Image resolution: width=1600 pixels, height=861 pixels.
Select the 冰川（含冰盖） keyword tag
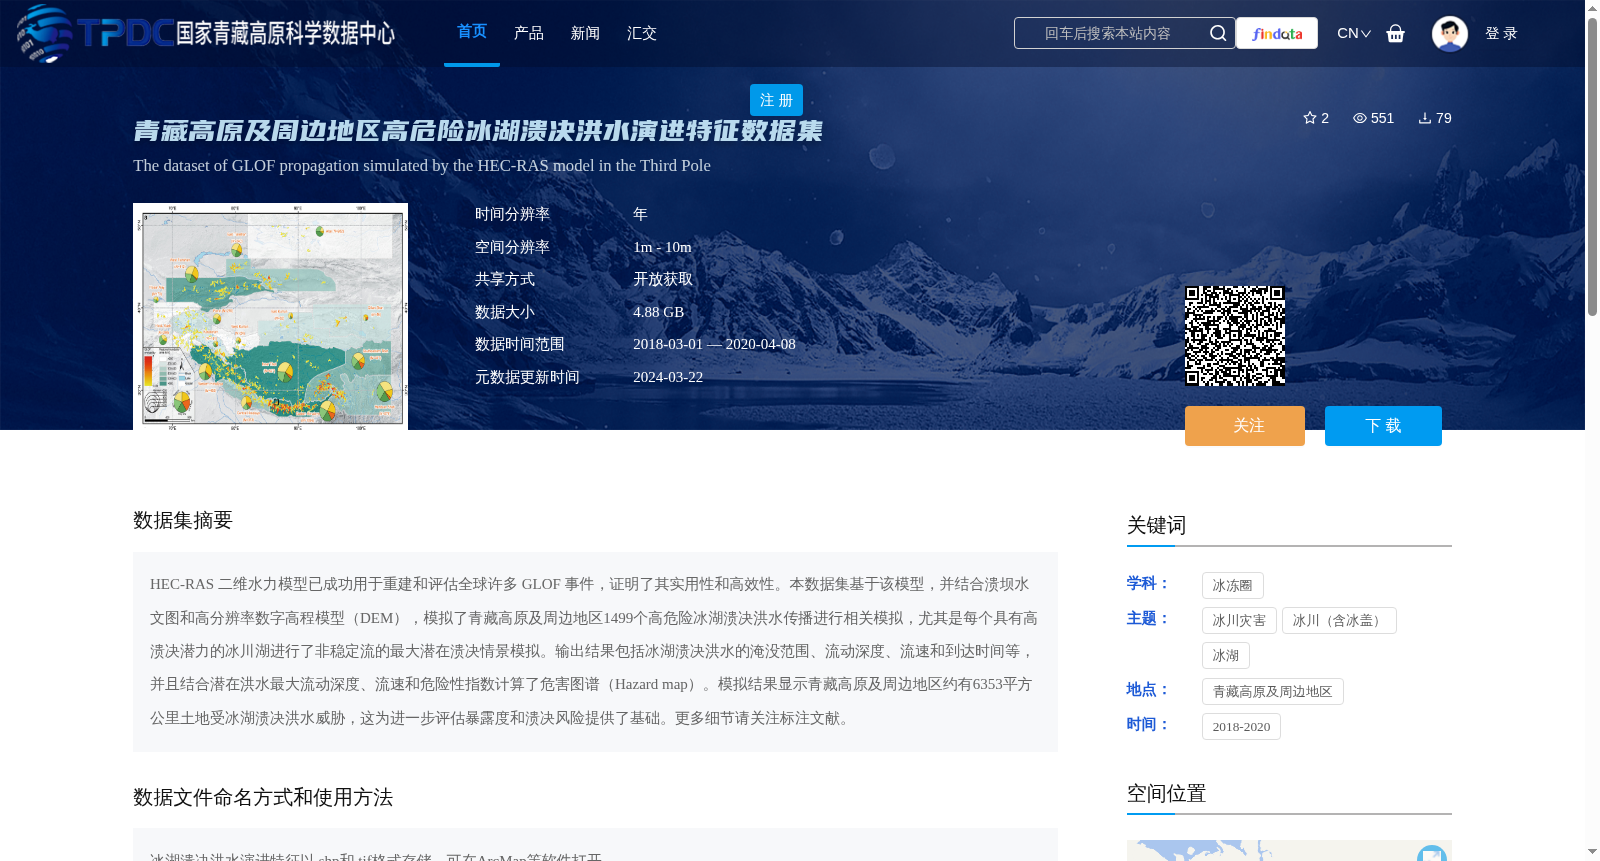(1339, 620)
